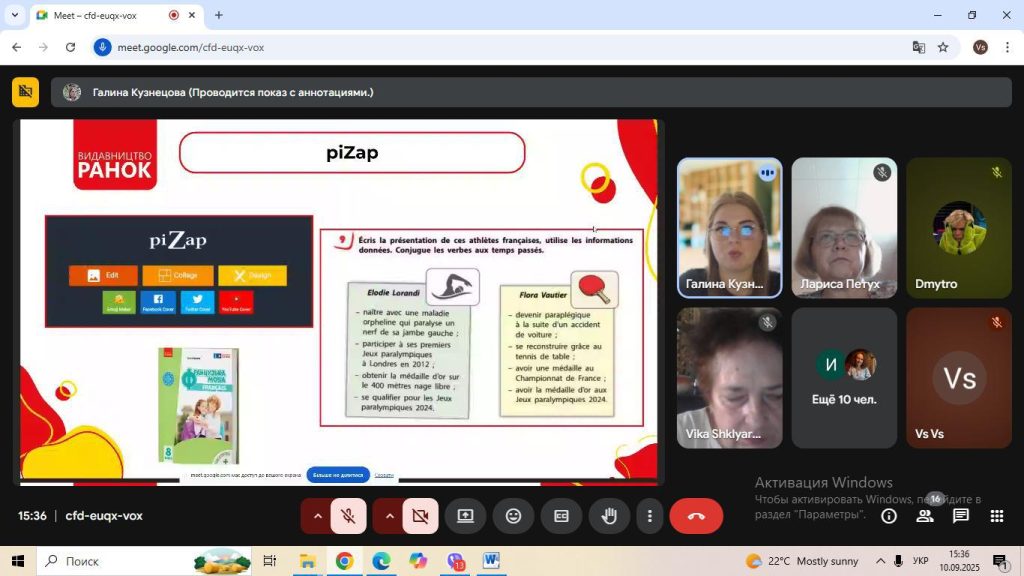
Task: Open Chrome's three-dot menu
Action: [x=1007, y=47]
